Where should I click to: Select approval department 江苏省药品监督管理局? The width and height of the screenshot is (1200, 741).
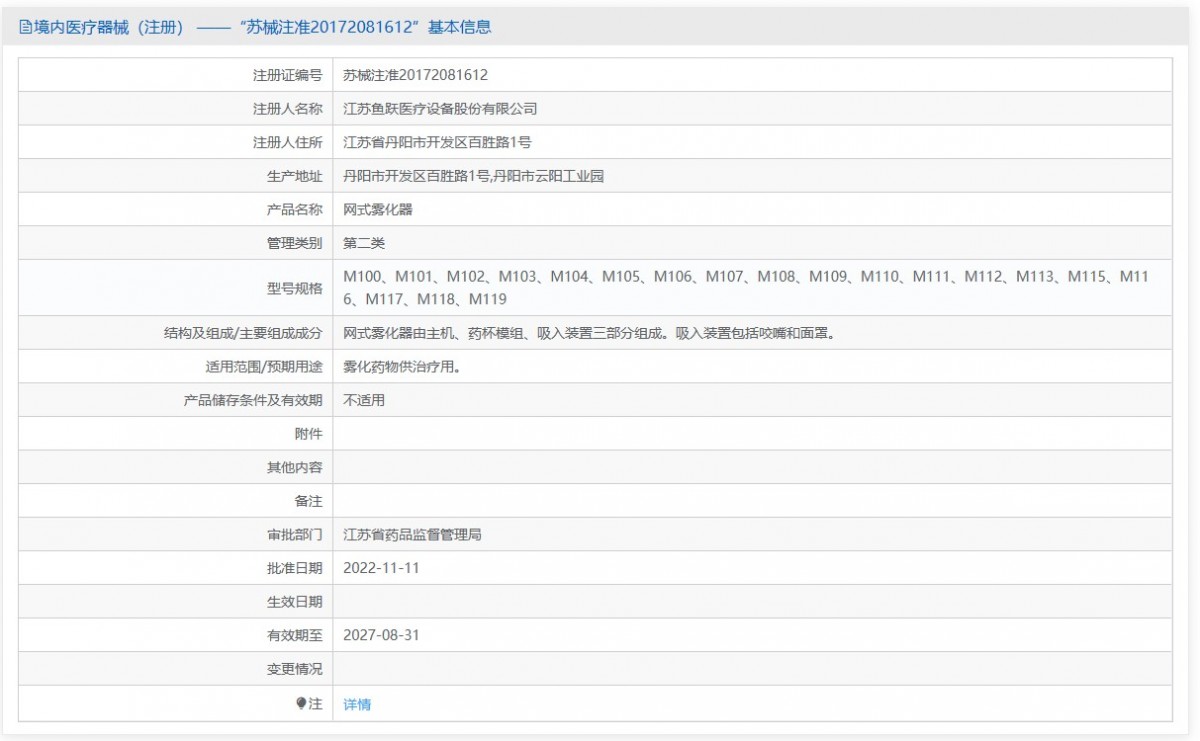click(x=412, y=535)
